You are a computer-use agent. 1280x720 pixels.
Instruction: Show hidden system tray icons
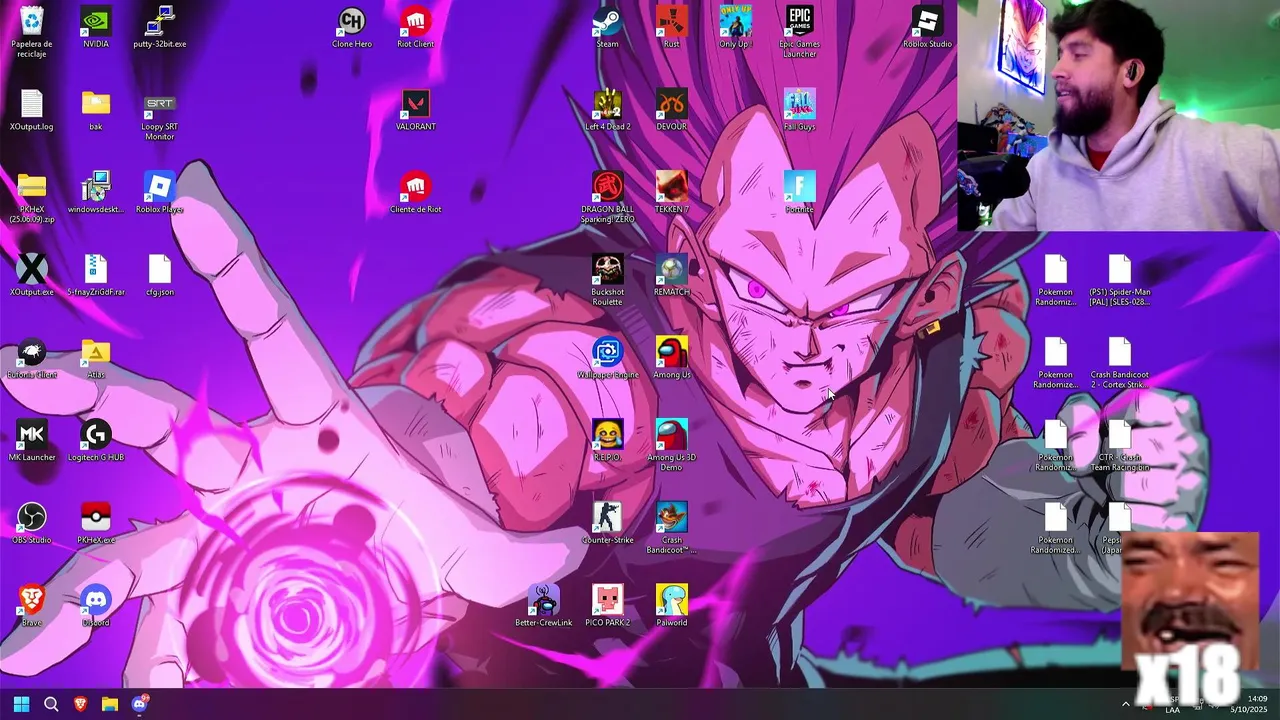tap(1126, 704)
